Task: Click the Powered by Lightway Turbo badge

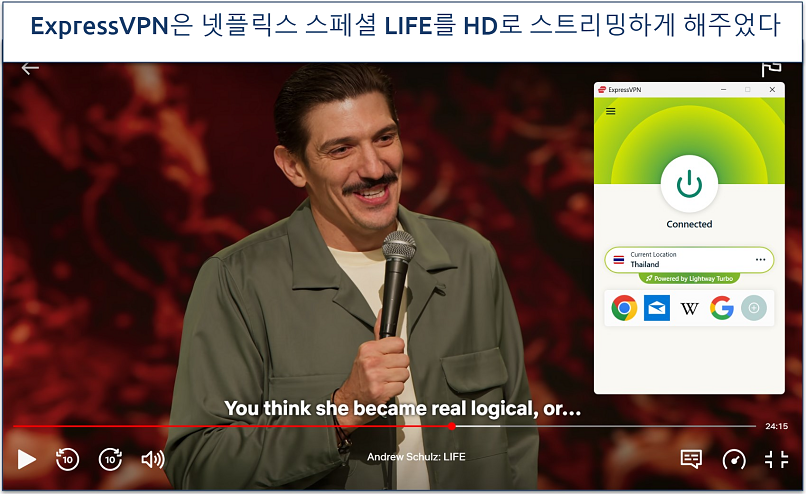Action: click(689, 279)
